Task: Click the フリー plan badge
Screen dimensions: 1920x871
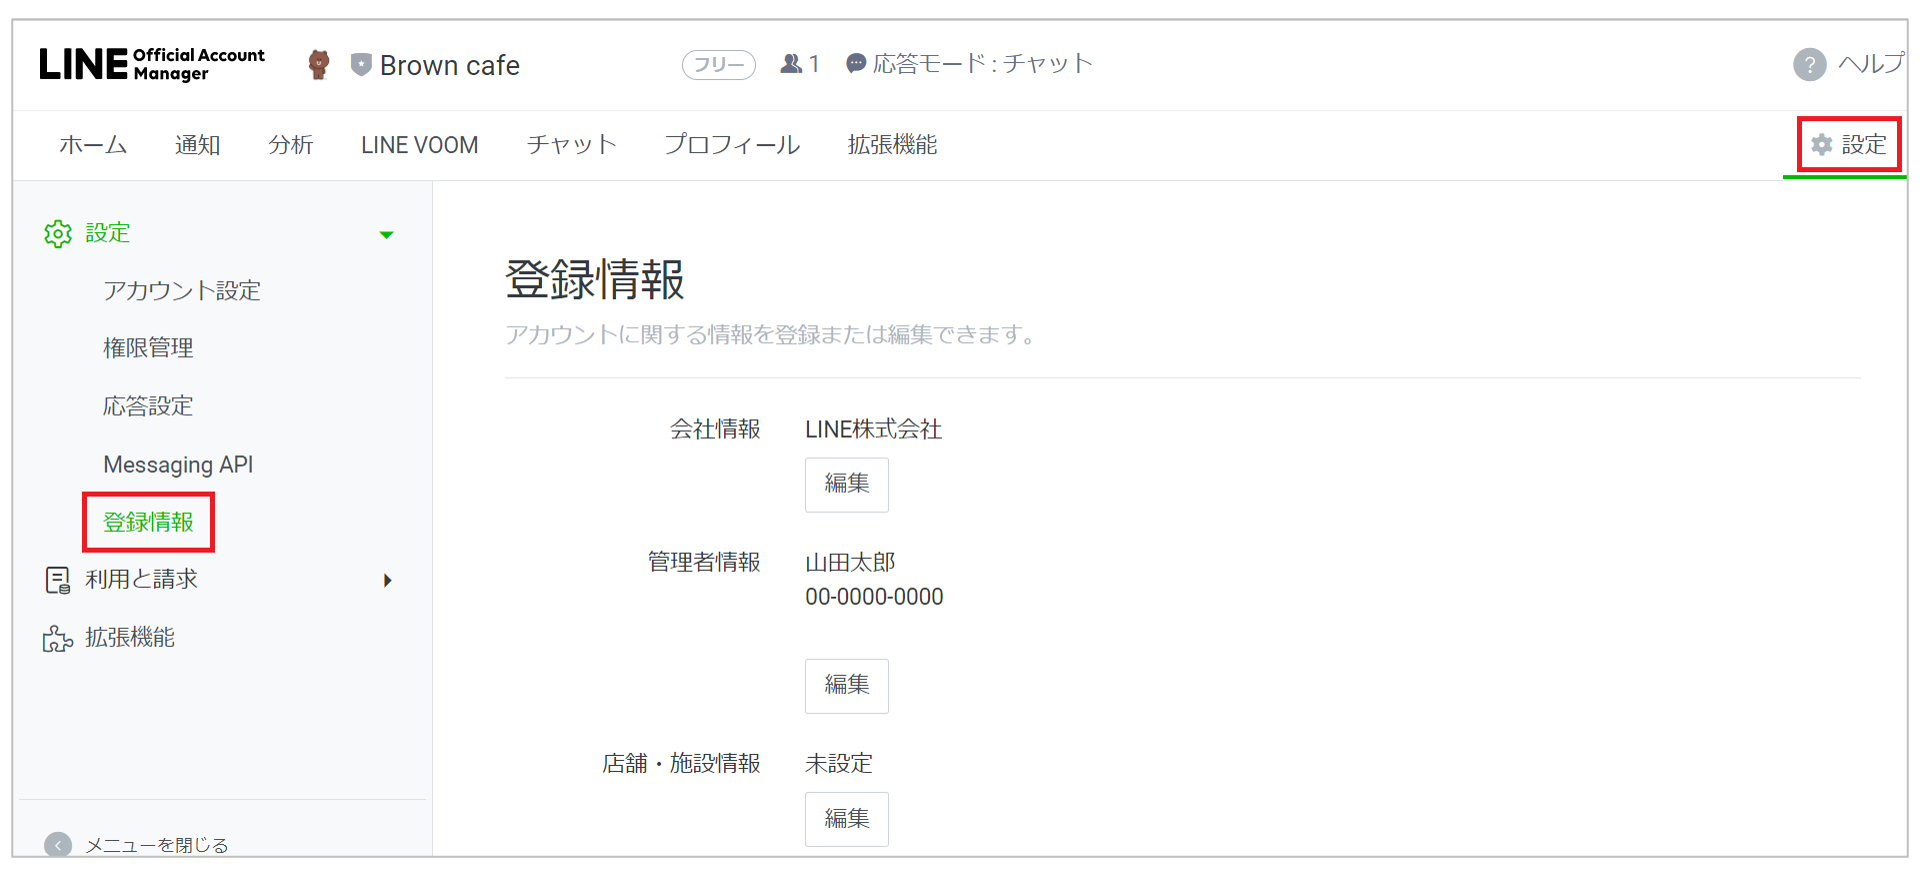Action: 718,65
